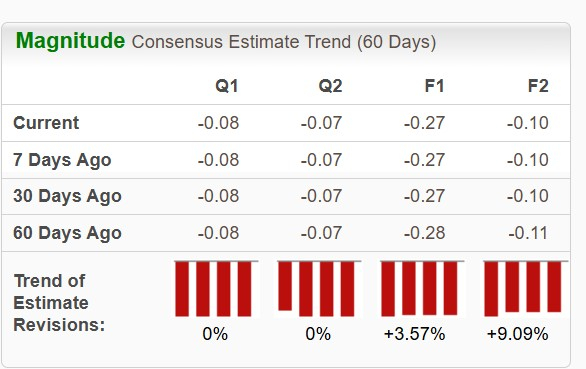Click the 30 Days Ago row label
The width and height of the screenshot is (586, 369).
pos(68,196)
